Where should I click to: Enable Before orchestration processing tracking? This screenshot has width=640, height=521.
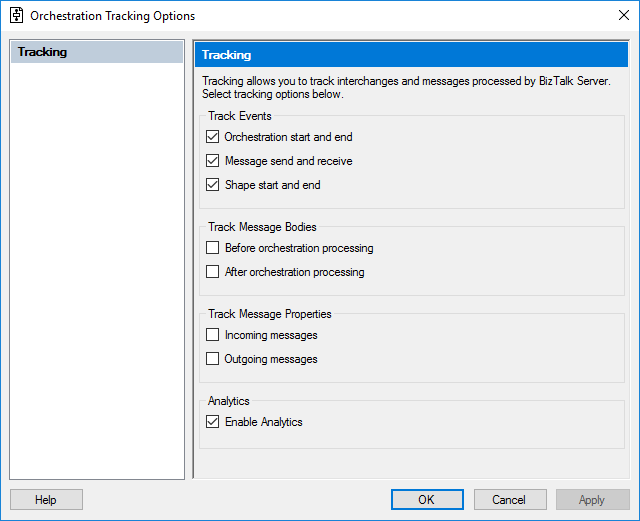click(212, 248)
